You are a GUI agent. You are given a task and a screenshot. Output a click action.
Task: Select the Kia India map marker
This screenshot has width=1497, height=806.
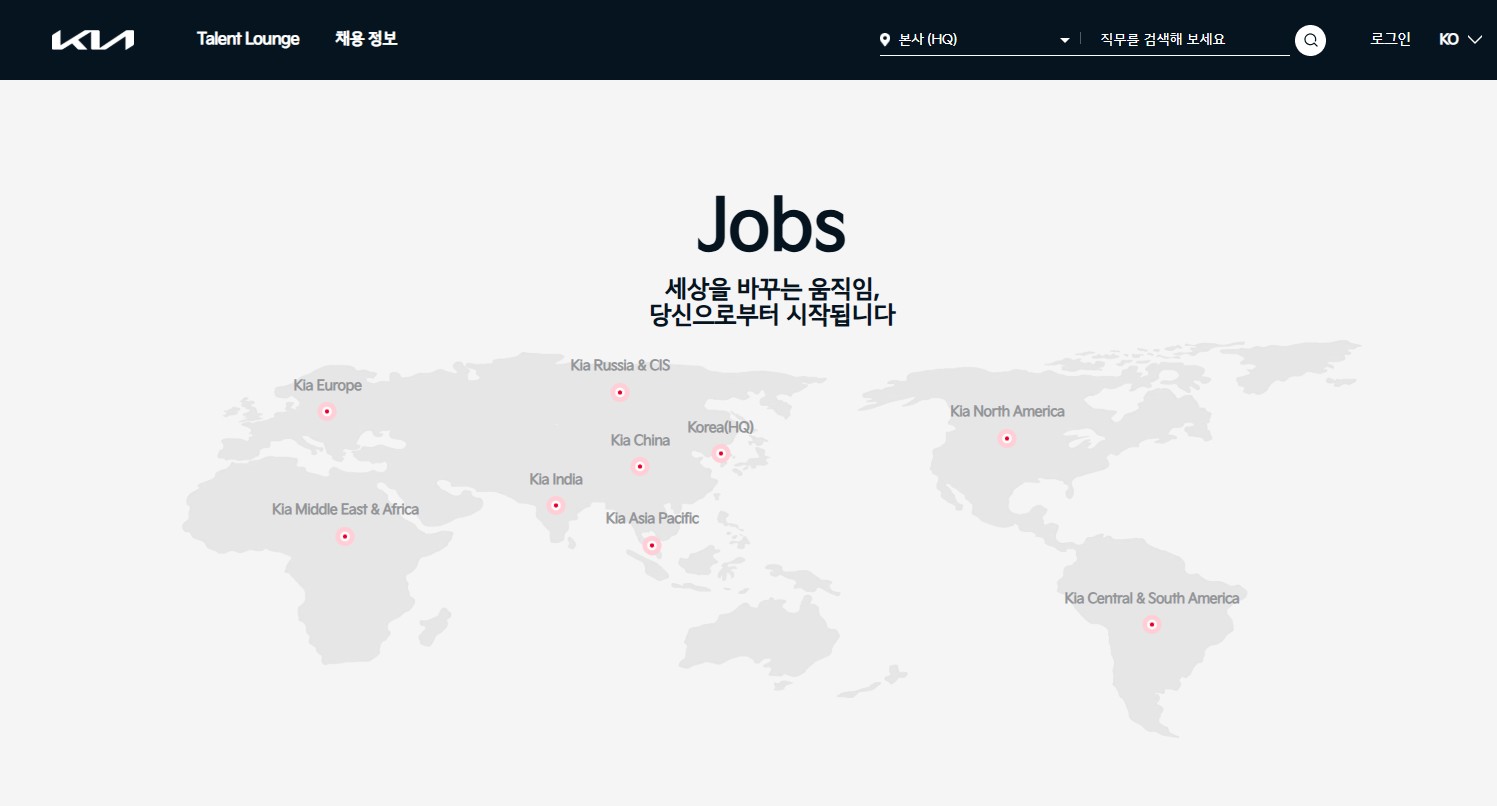click(555, 505)
